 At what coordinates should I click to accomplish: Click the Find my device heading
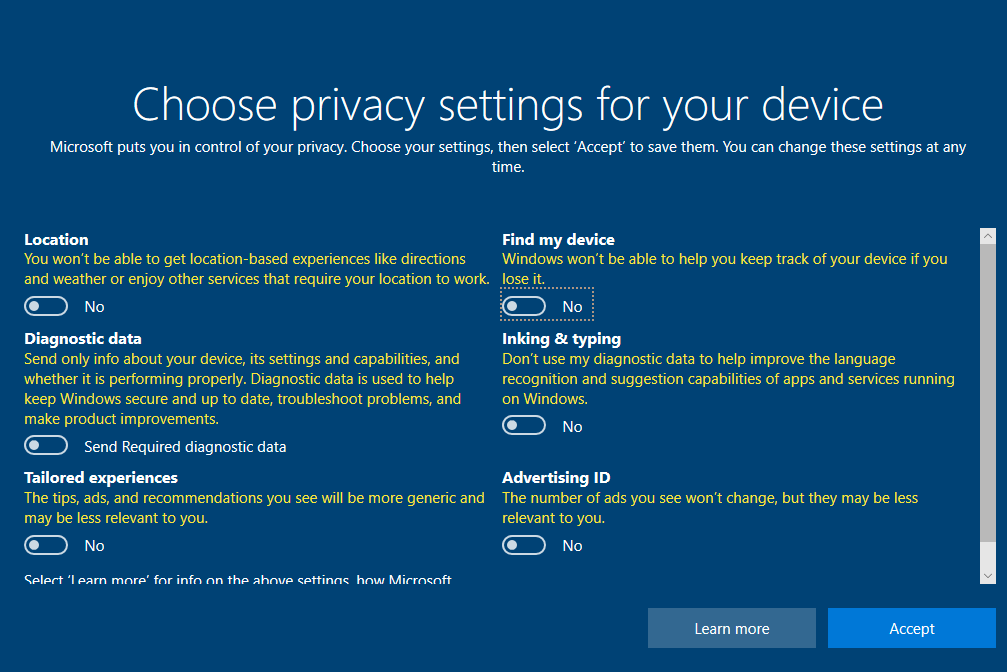(x=558, y=240)
